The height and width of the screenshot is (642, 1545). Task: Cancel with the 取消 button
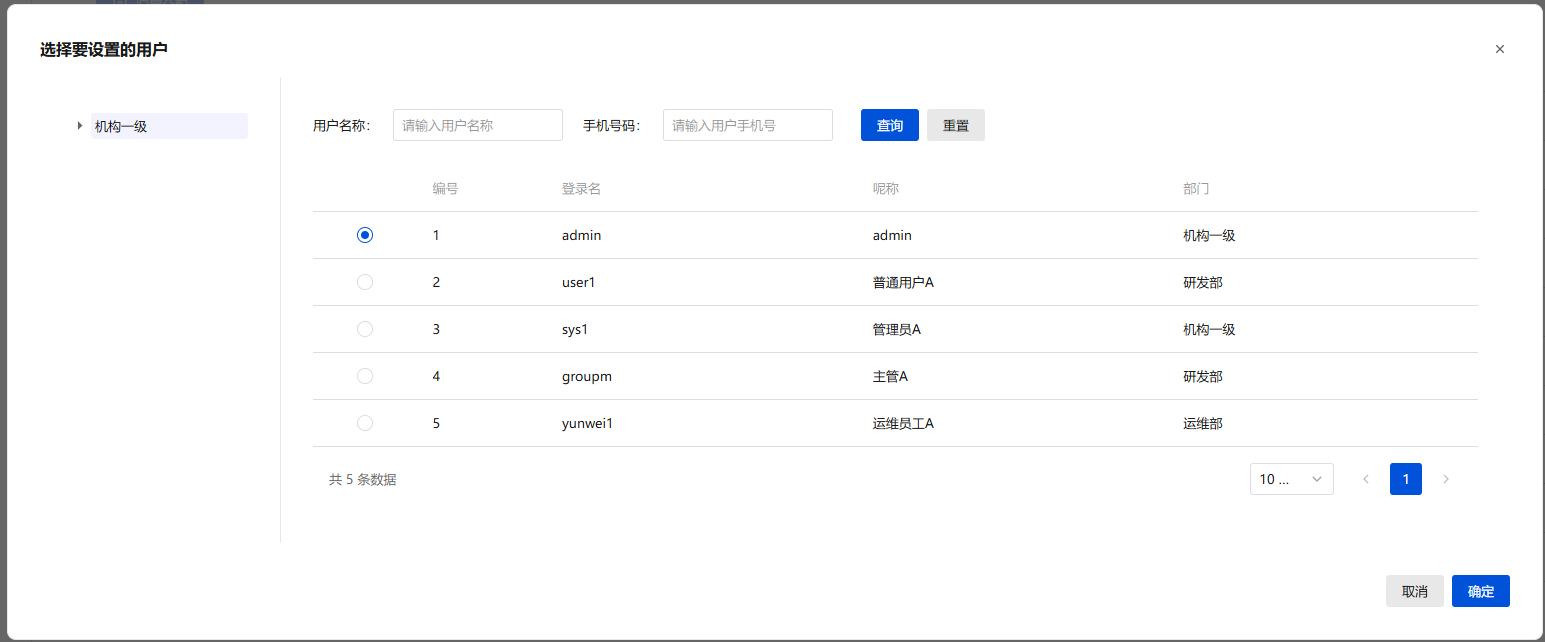1414,591
